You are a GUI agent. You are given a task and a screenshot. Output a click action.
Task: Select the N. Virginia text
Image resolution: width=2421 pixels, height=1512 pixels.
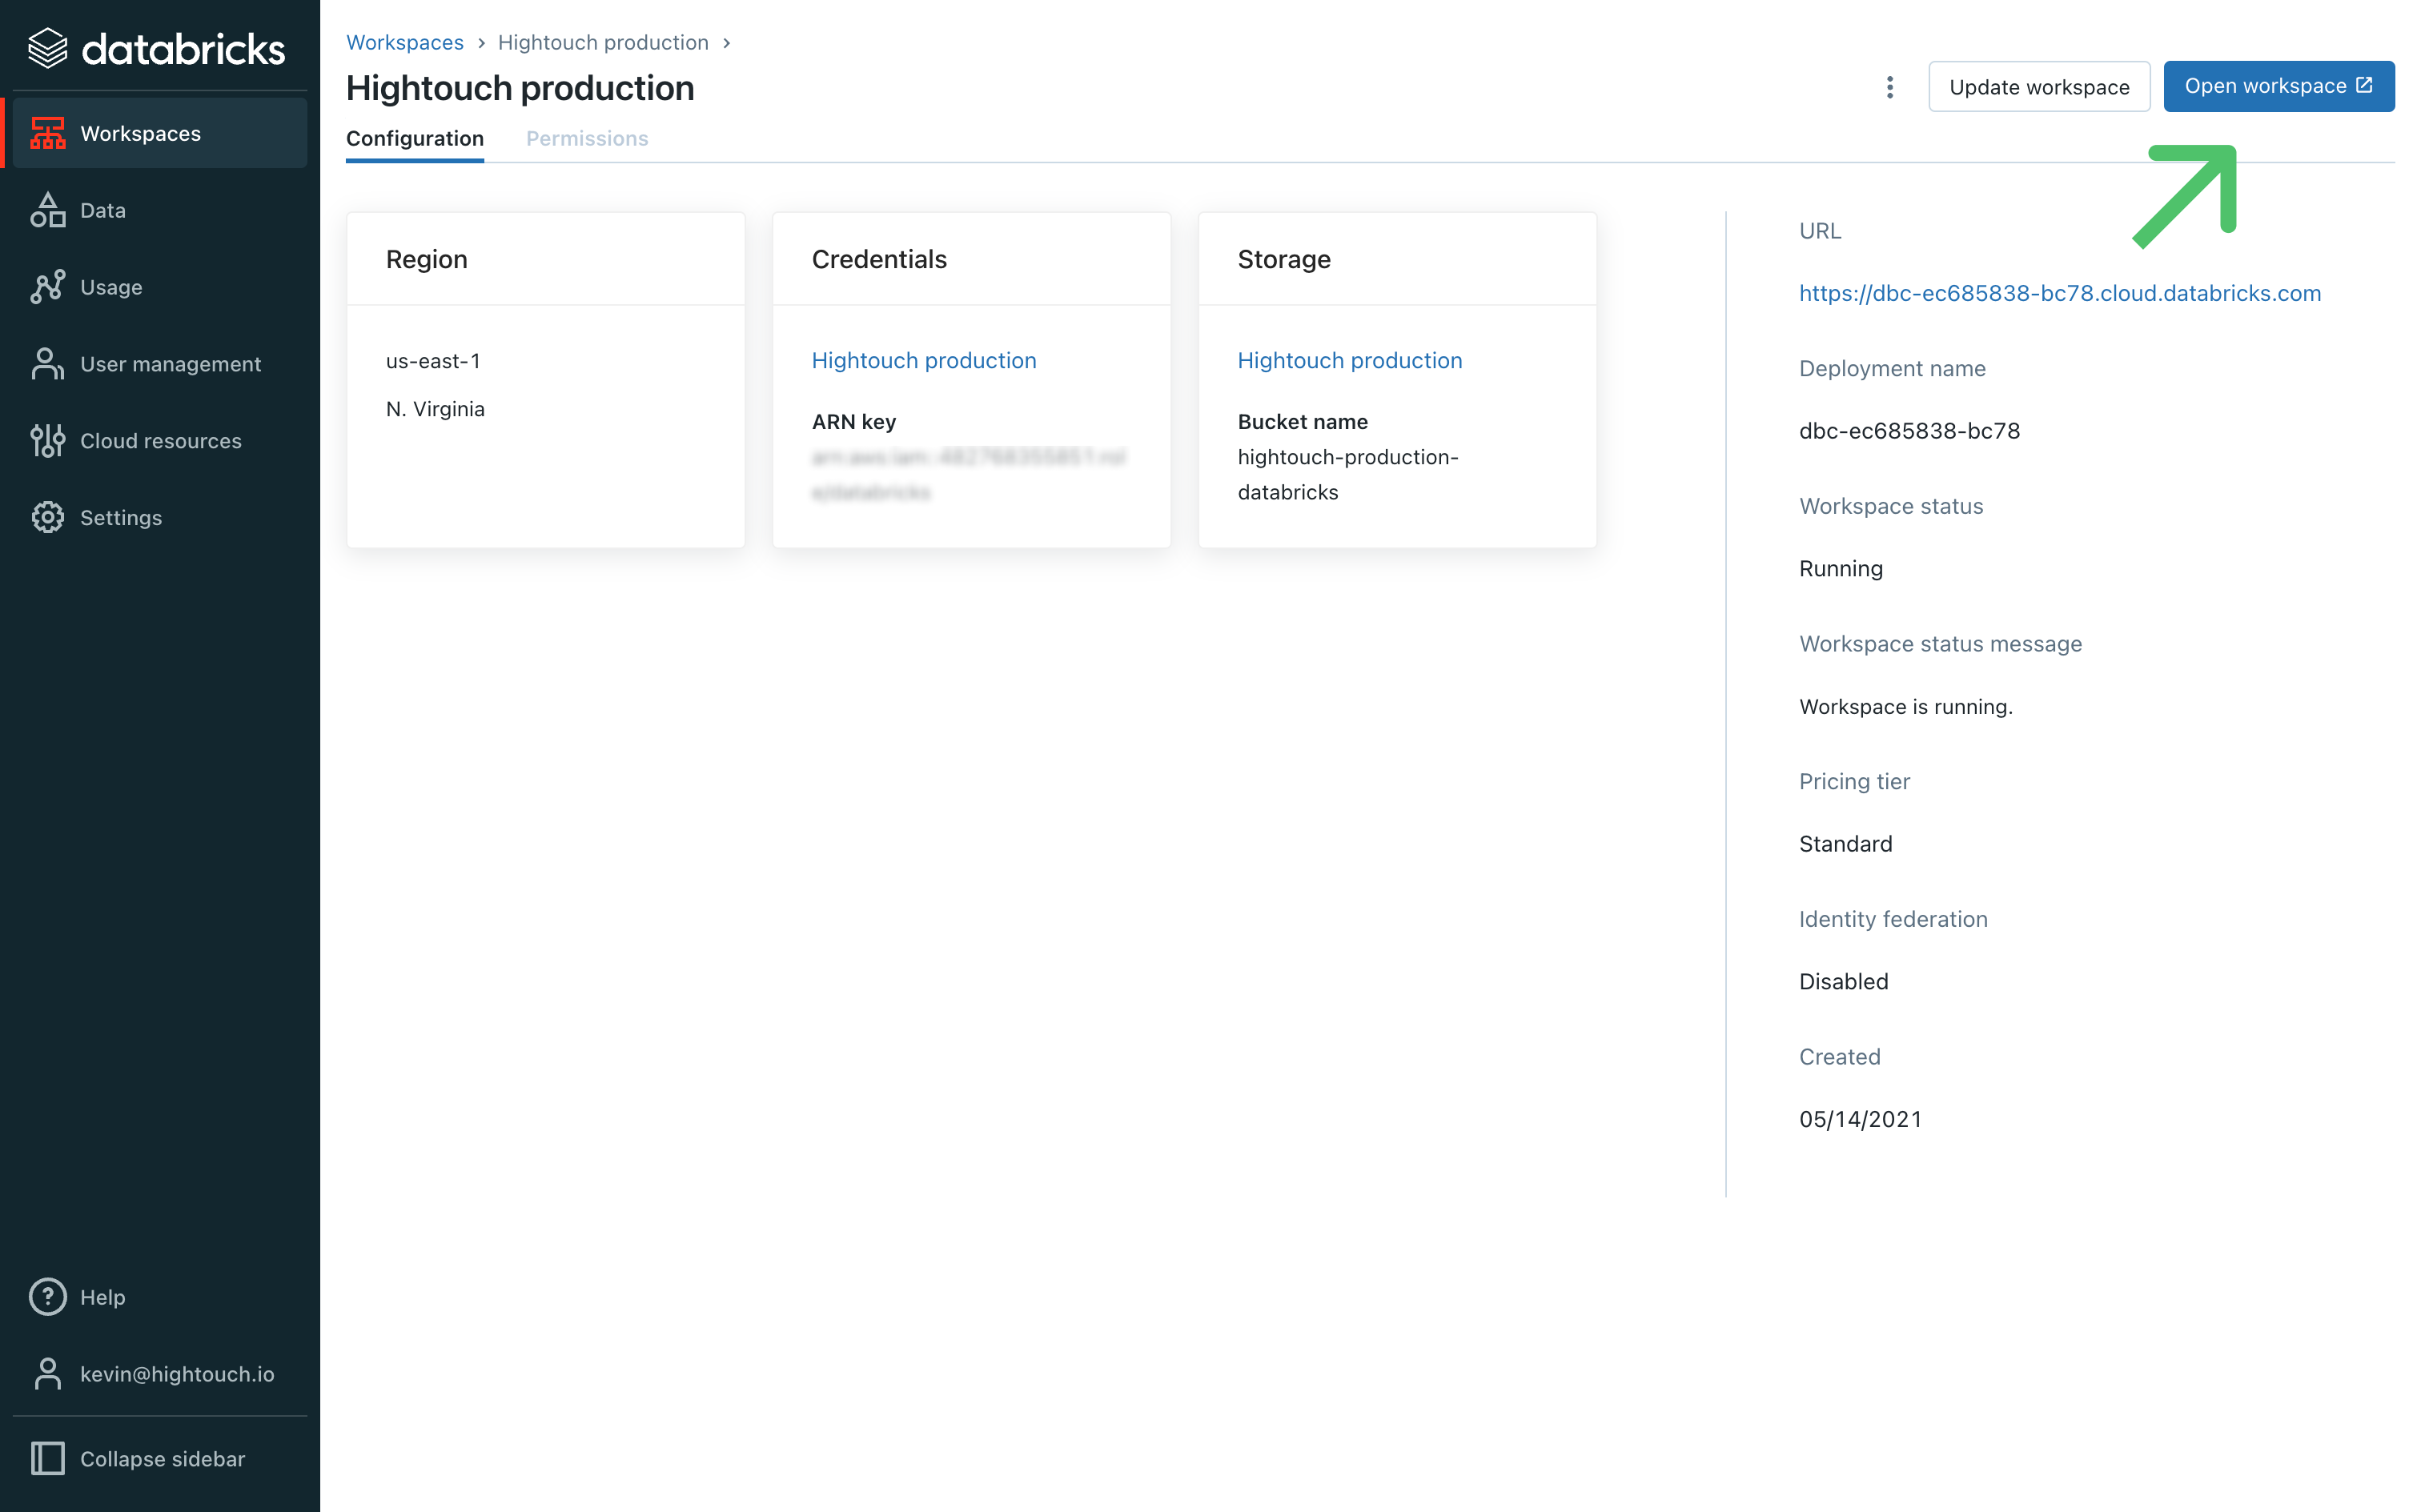coord(435,409)
